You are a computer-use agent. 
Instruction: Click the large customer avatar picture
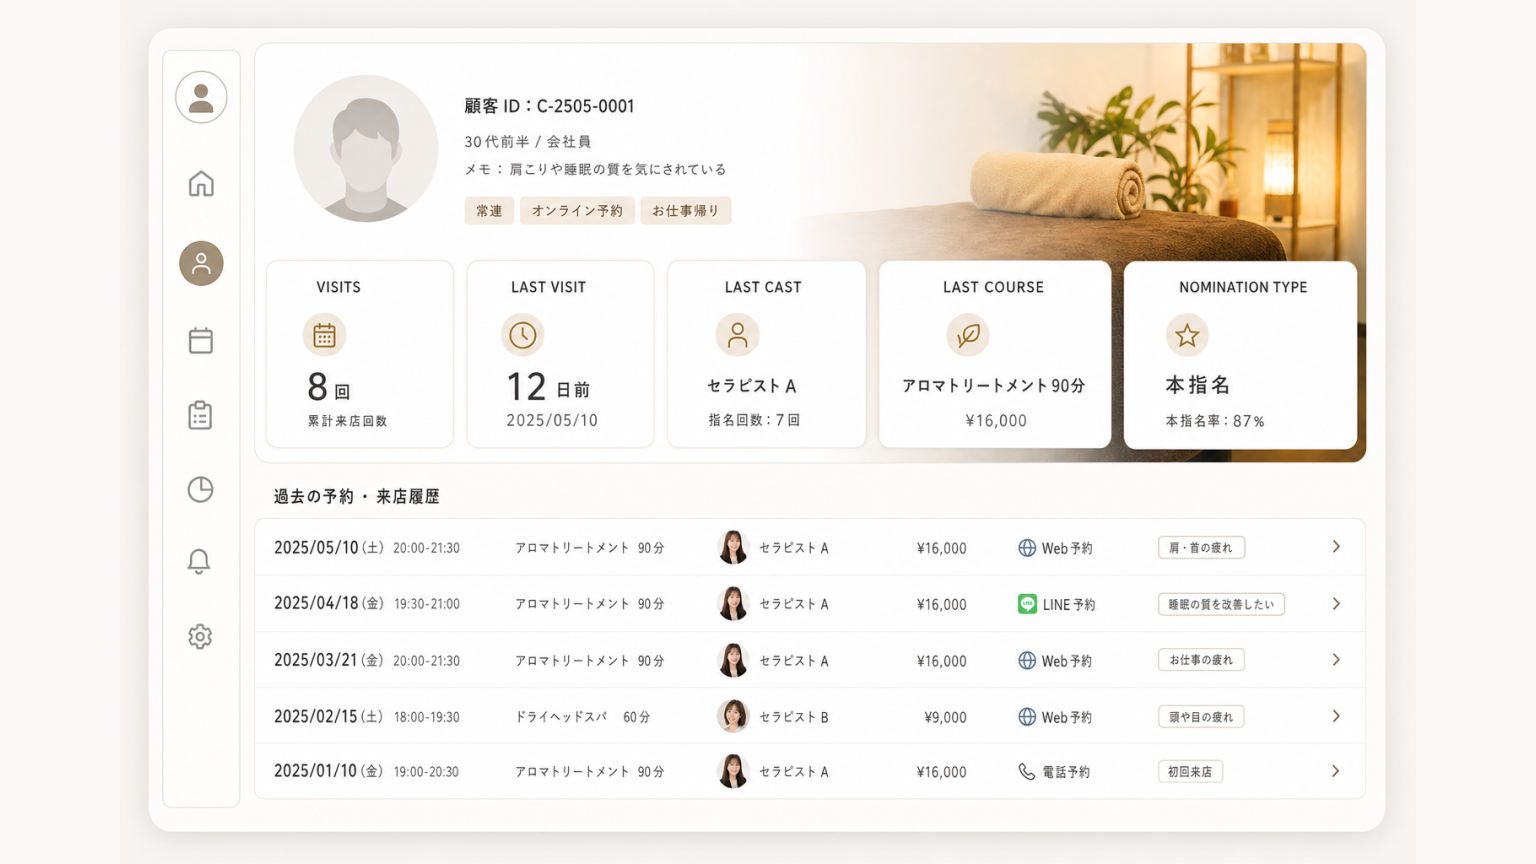pyautogui.click(x=366, y=148)
